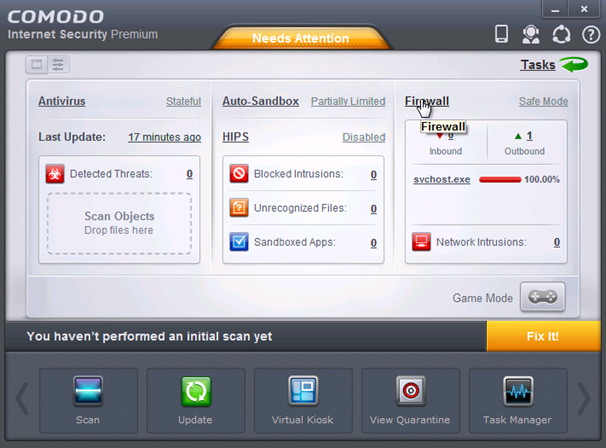
Task: Open the svchost.exe process link
Action: 442,179
